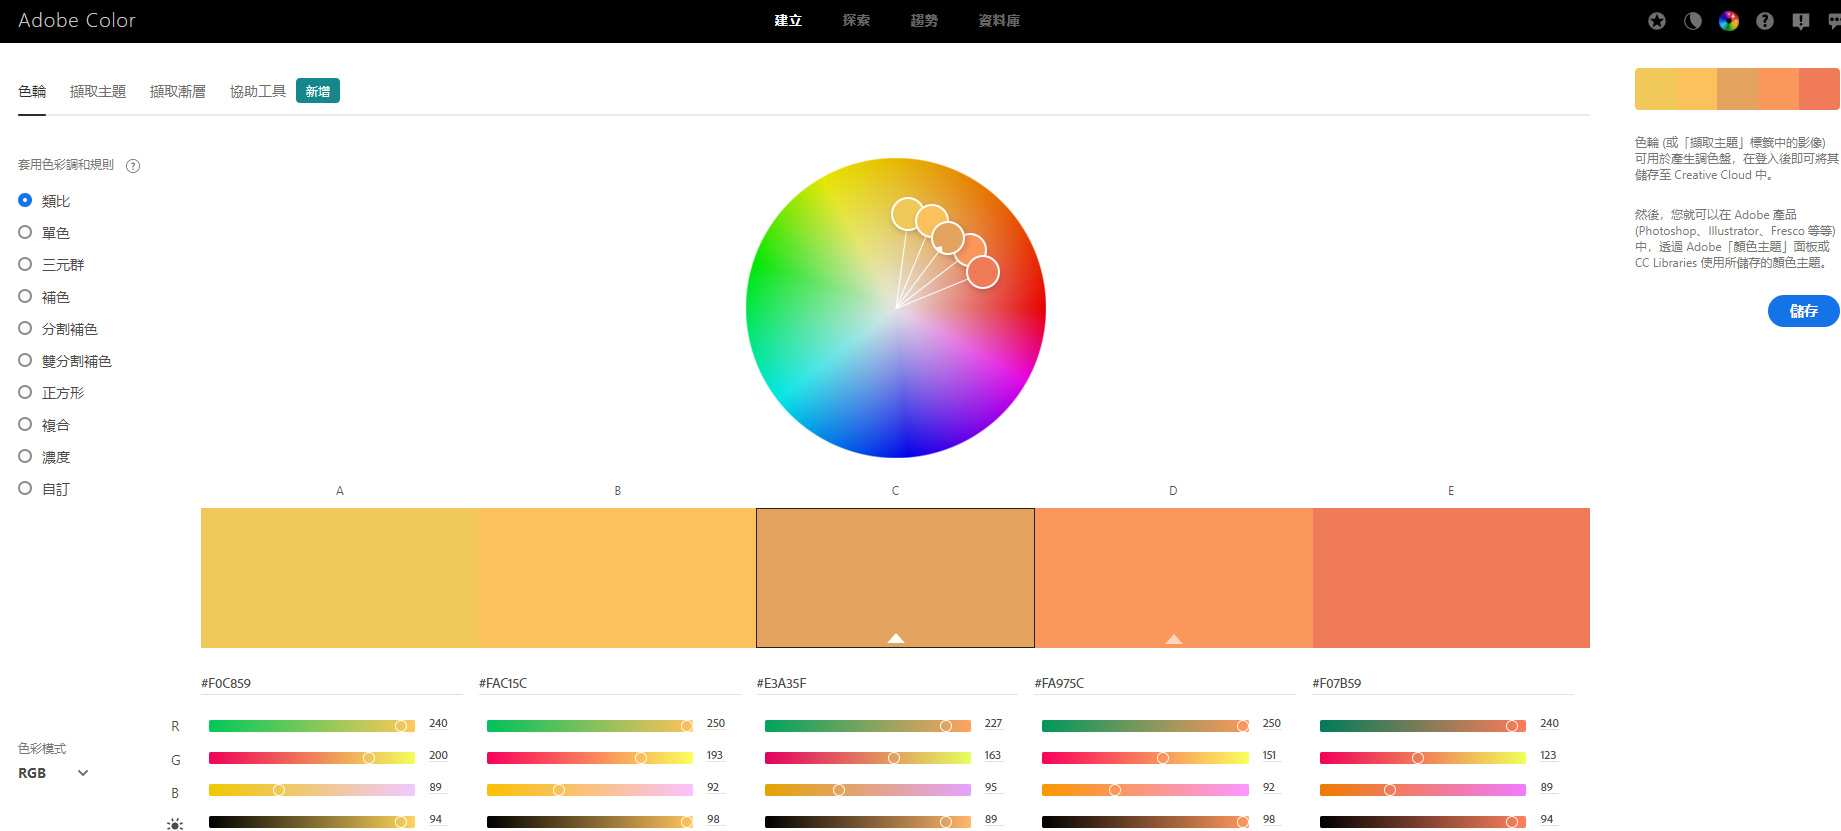Viewport: 1841px width, 831px height.
Task: Open the rainbow color wheel icon
Action: point(1729,21)
